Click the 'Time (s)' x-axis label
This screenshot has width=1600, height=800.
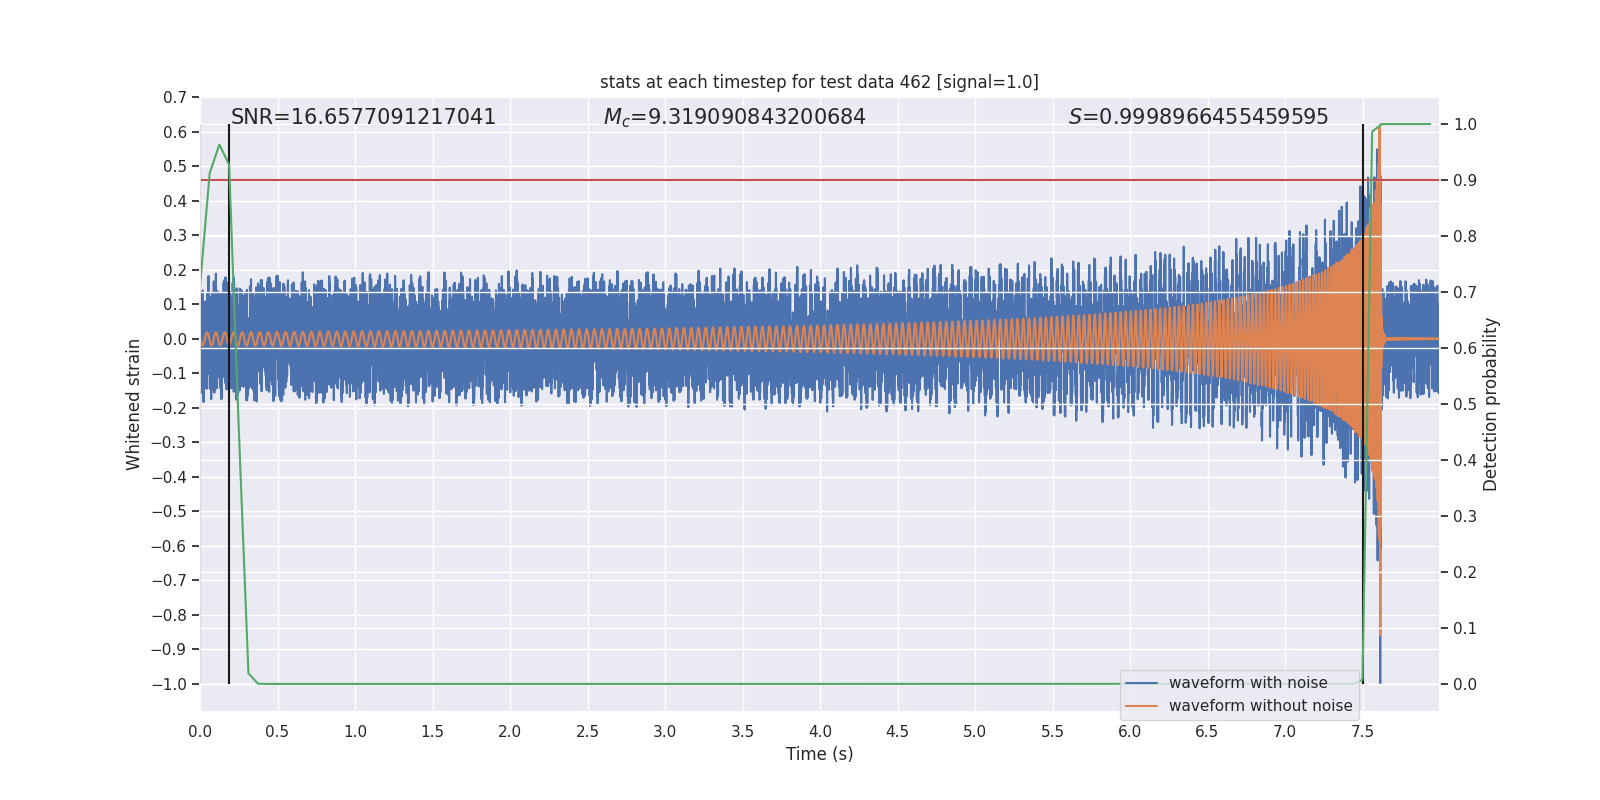pos(819,754)
